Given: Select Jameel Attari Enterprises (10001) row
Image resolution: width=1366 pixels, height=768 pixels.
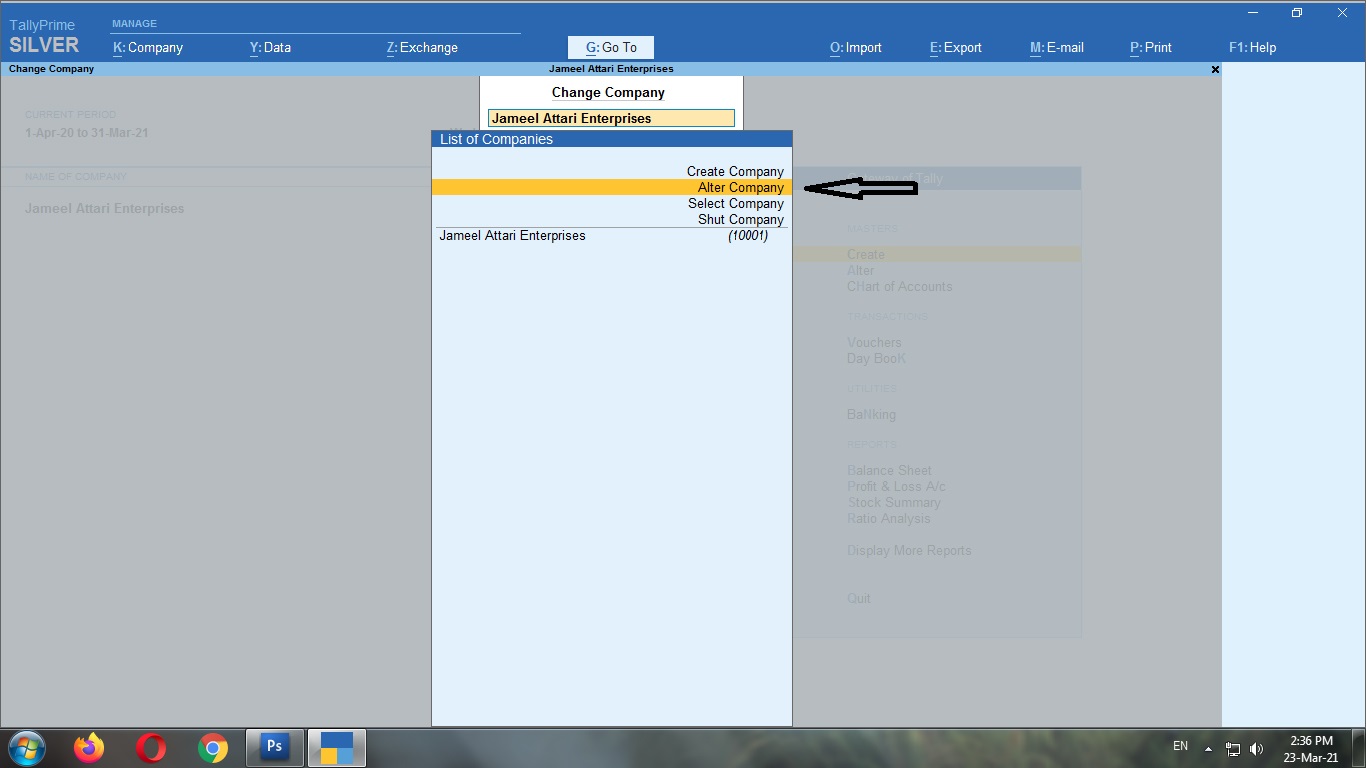Looking at the screenshot, I should click(x=612, y=236).
